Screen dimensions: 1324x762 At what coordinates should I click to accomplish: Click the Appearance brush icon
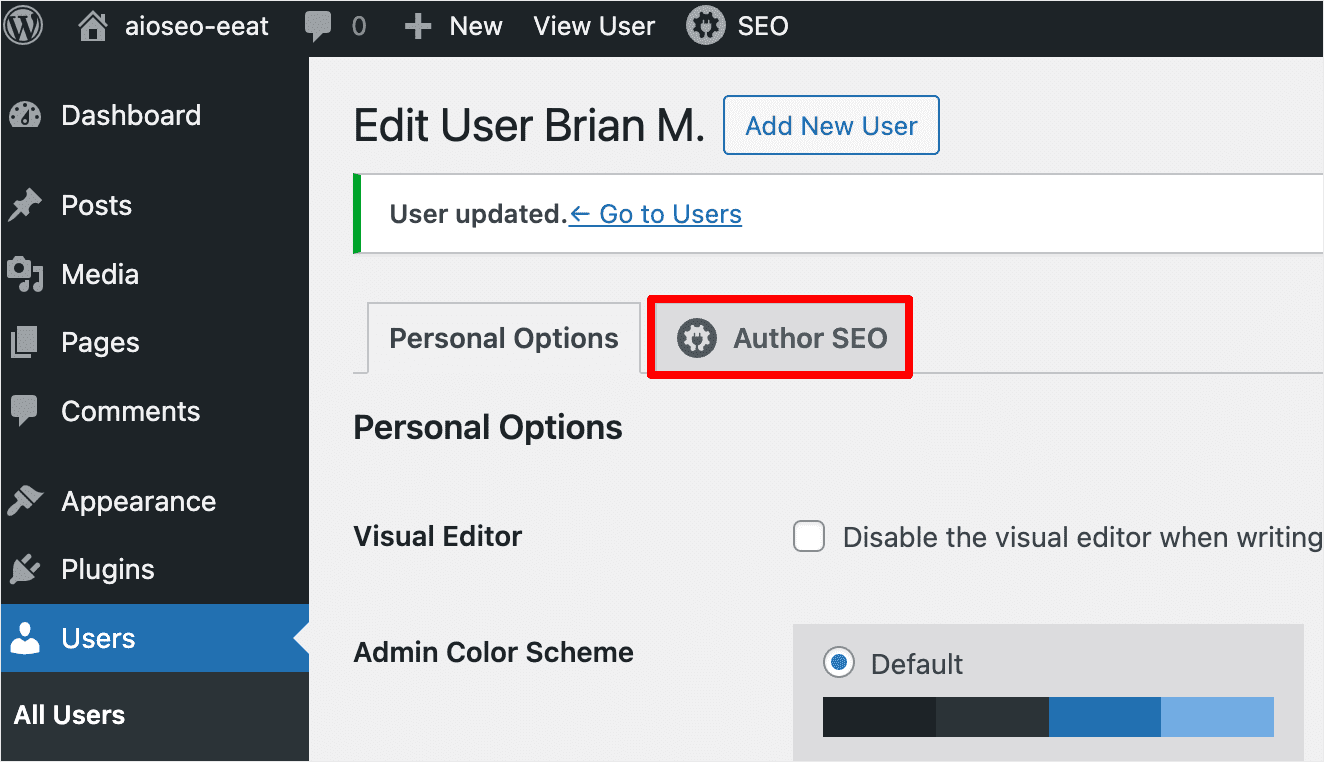click(x=25, y=501)
